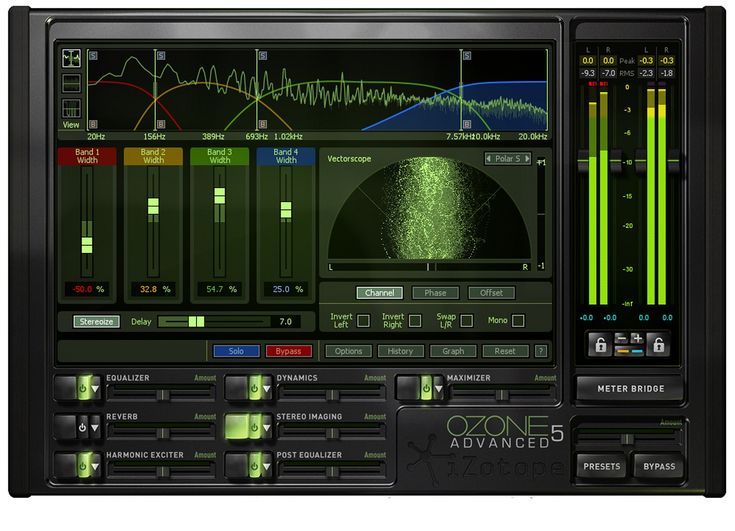Select the view mode icon directly above View label

(71, 108)
